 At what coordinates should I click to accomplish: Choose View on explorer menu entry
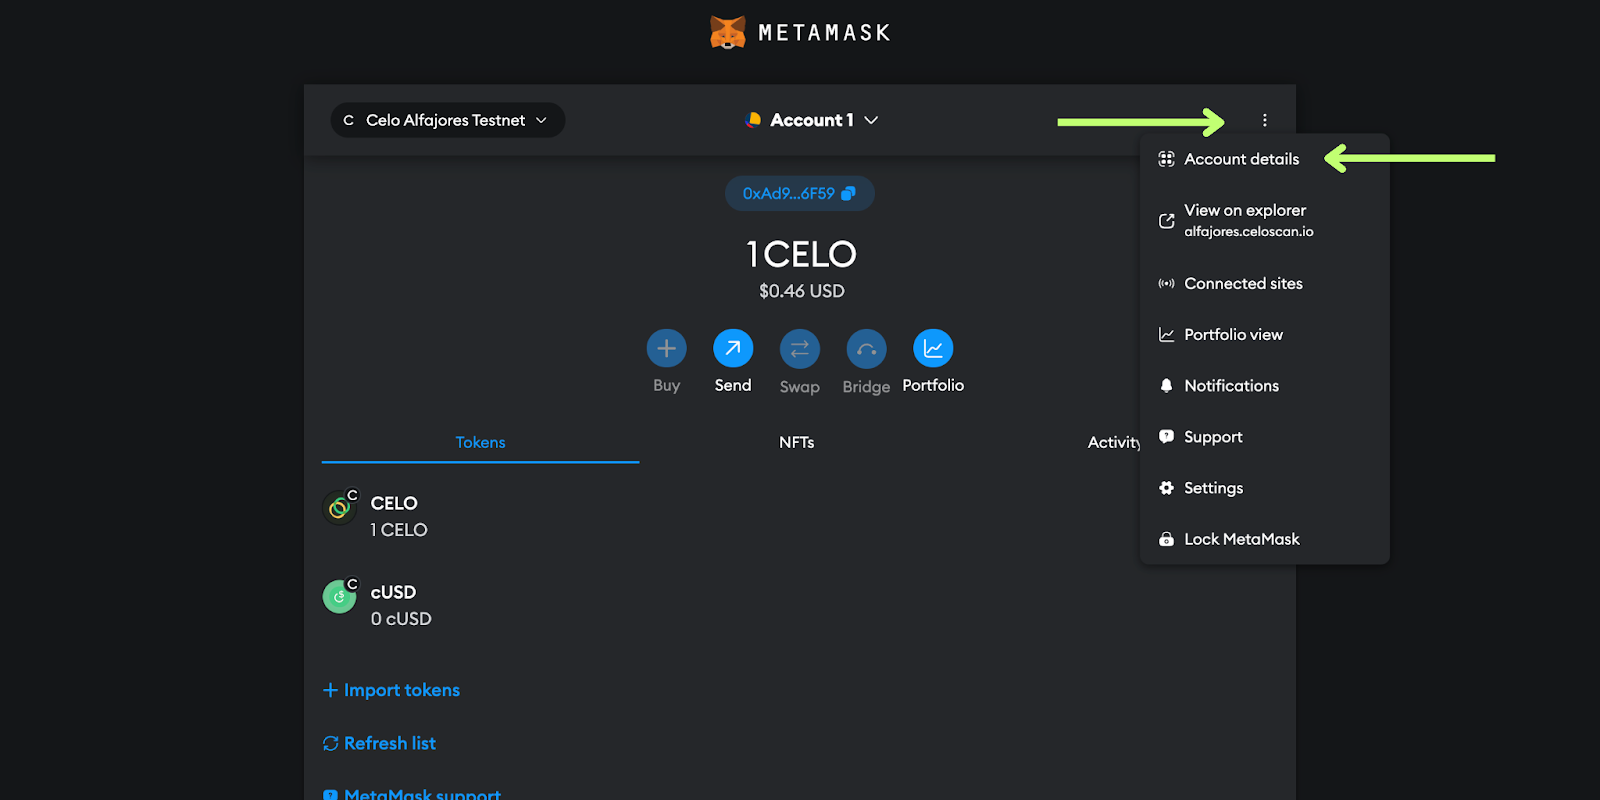pos(1265,221)
